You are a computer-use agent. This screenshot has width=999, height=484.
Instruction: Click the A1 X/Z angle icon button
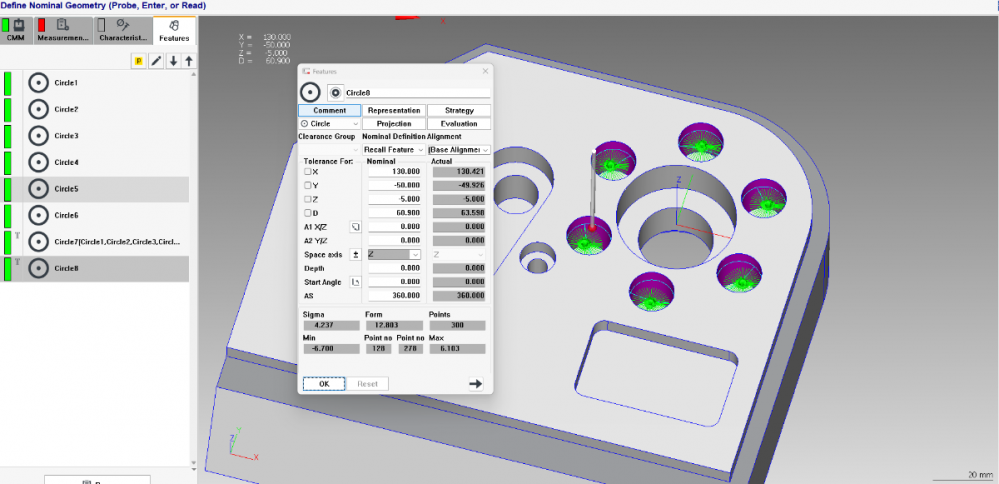tap(355, 227)
